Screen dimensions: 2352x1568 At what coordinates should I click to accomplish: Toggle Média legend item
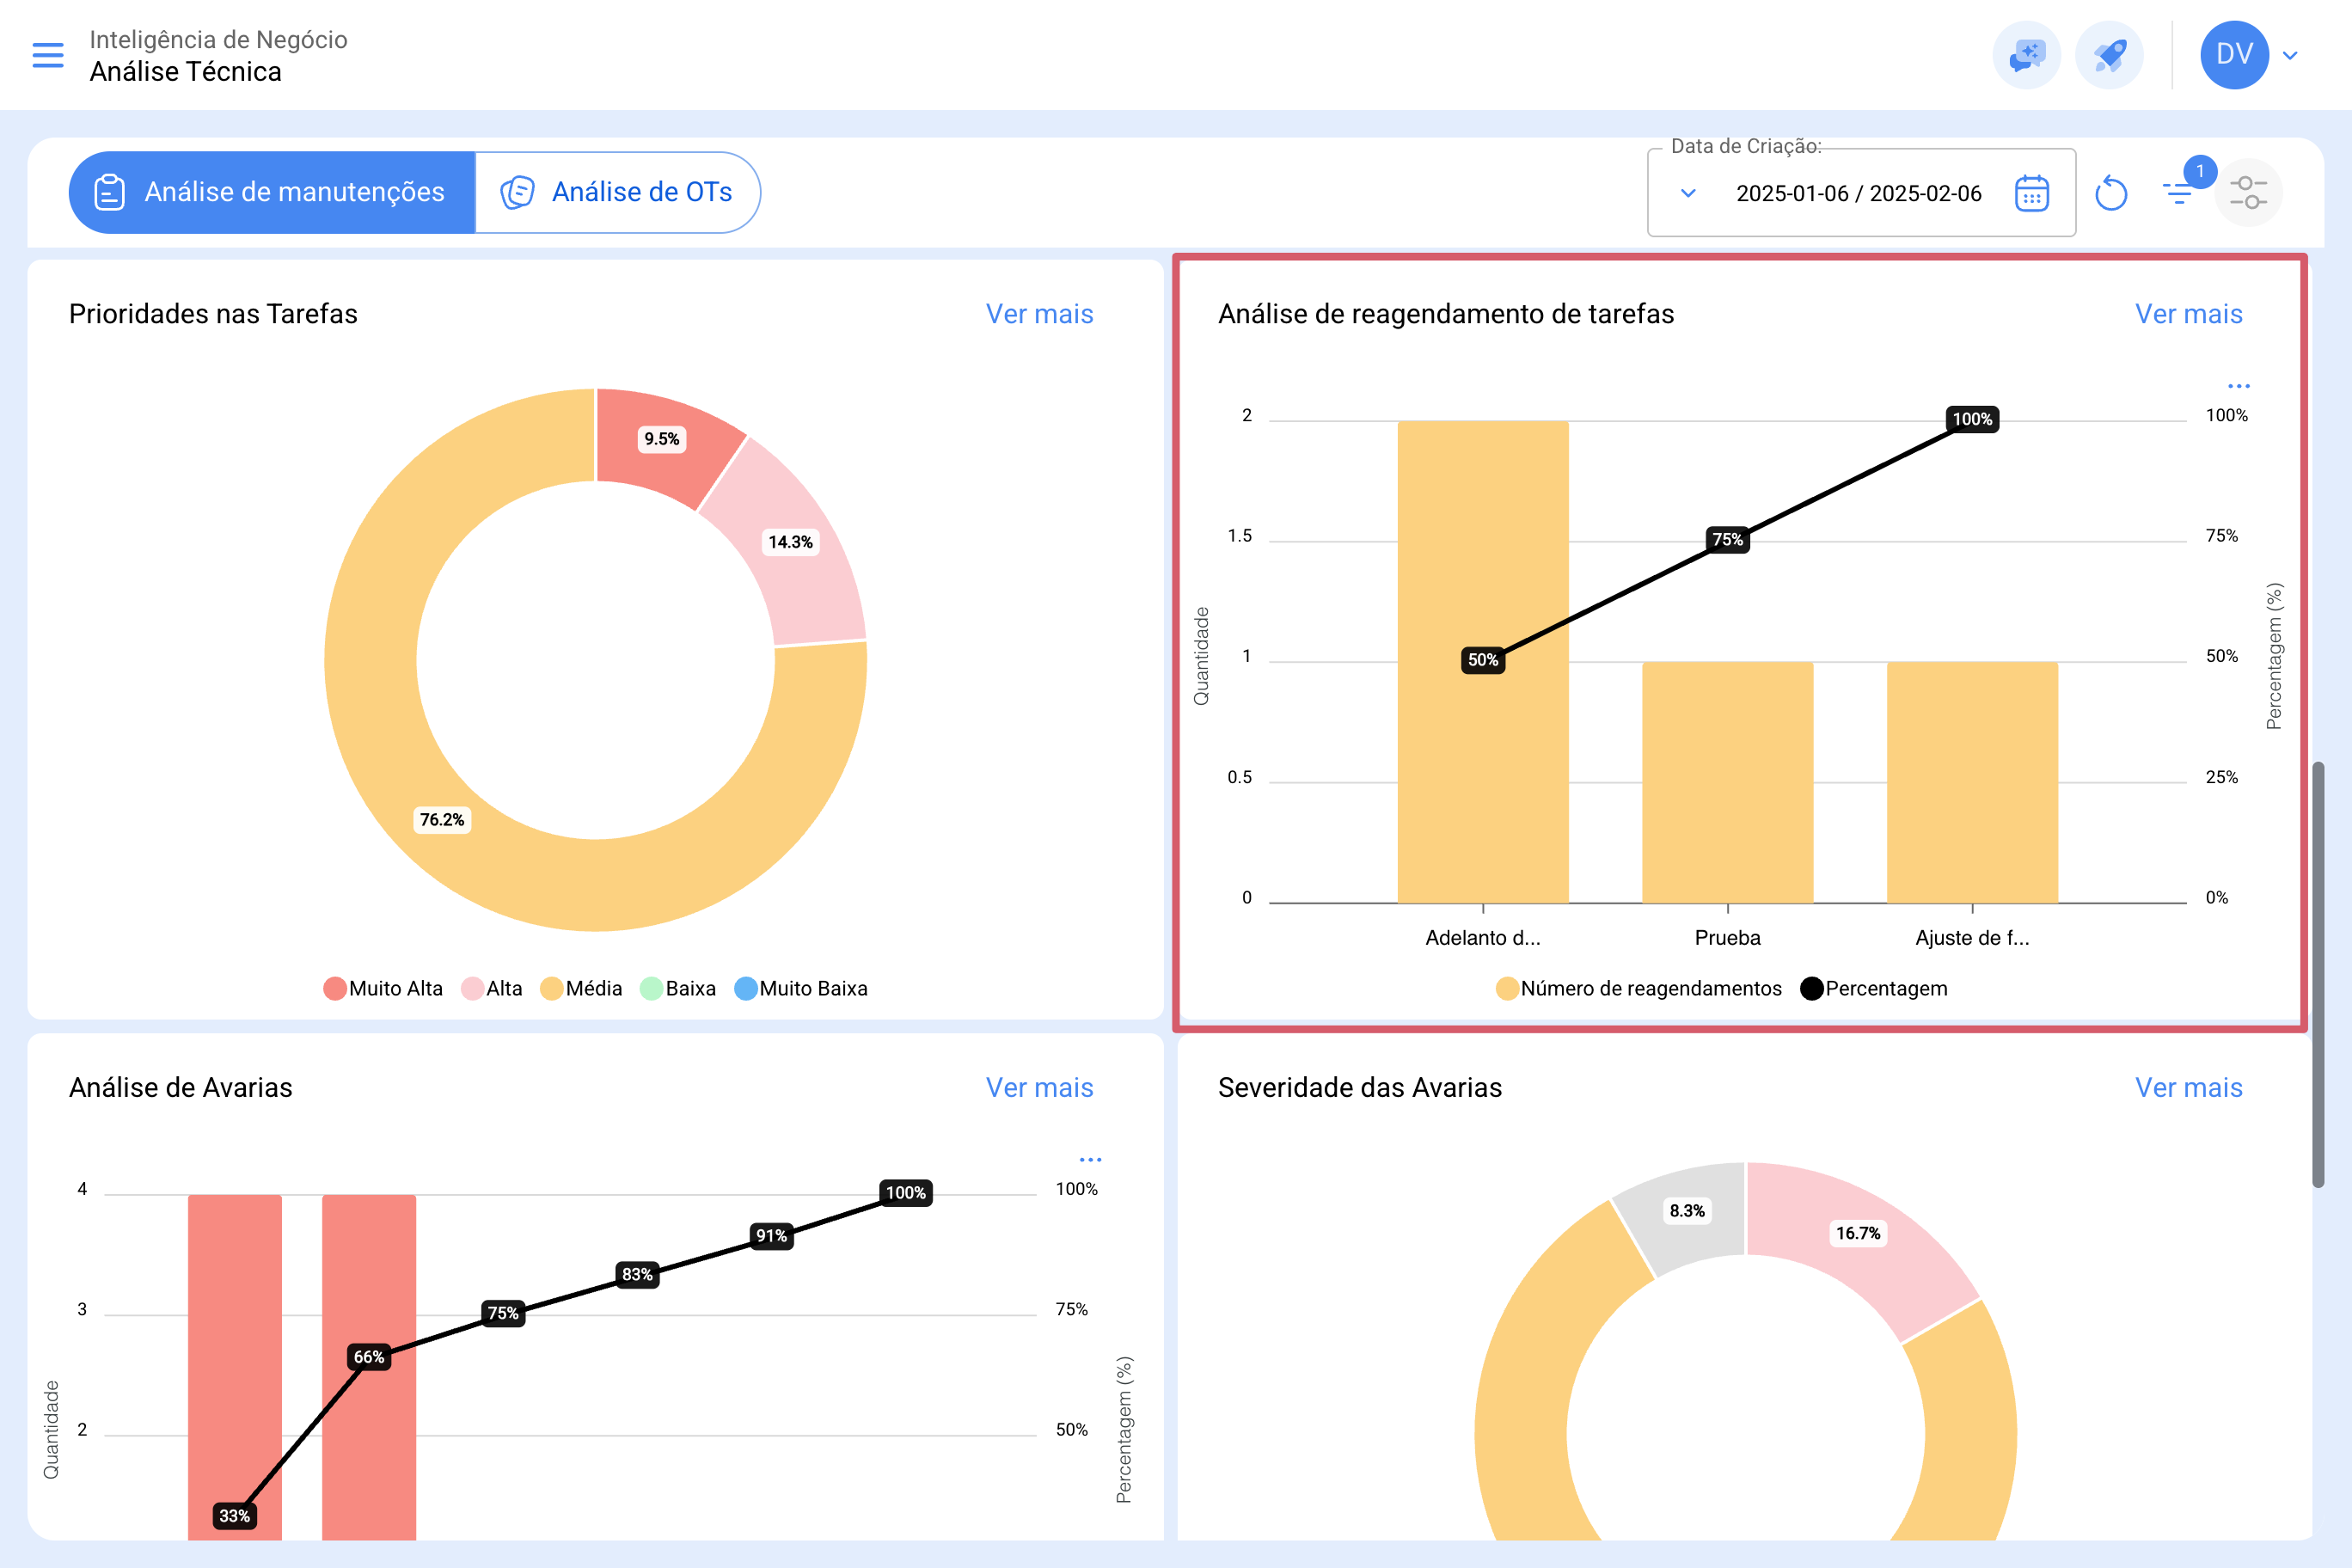pos(581,989)
